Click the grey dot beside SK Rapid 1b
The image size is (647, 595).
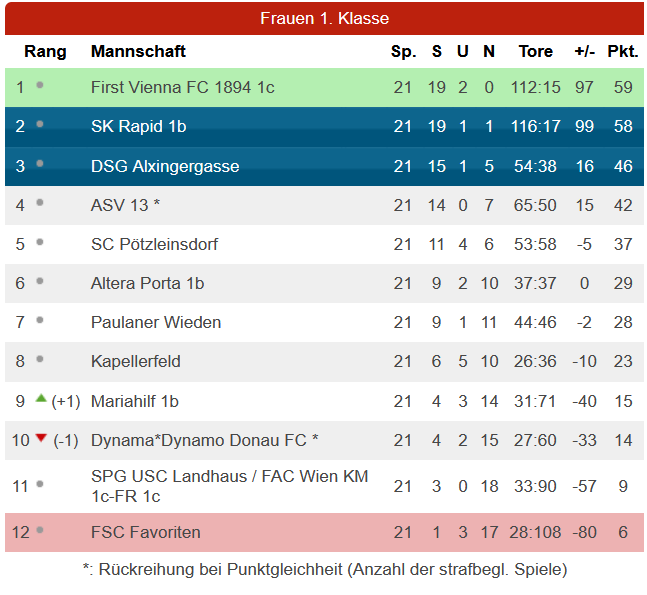(x=40, y=124)
